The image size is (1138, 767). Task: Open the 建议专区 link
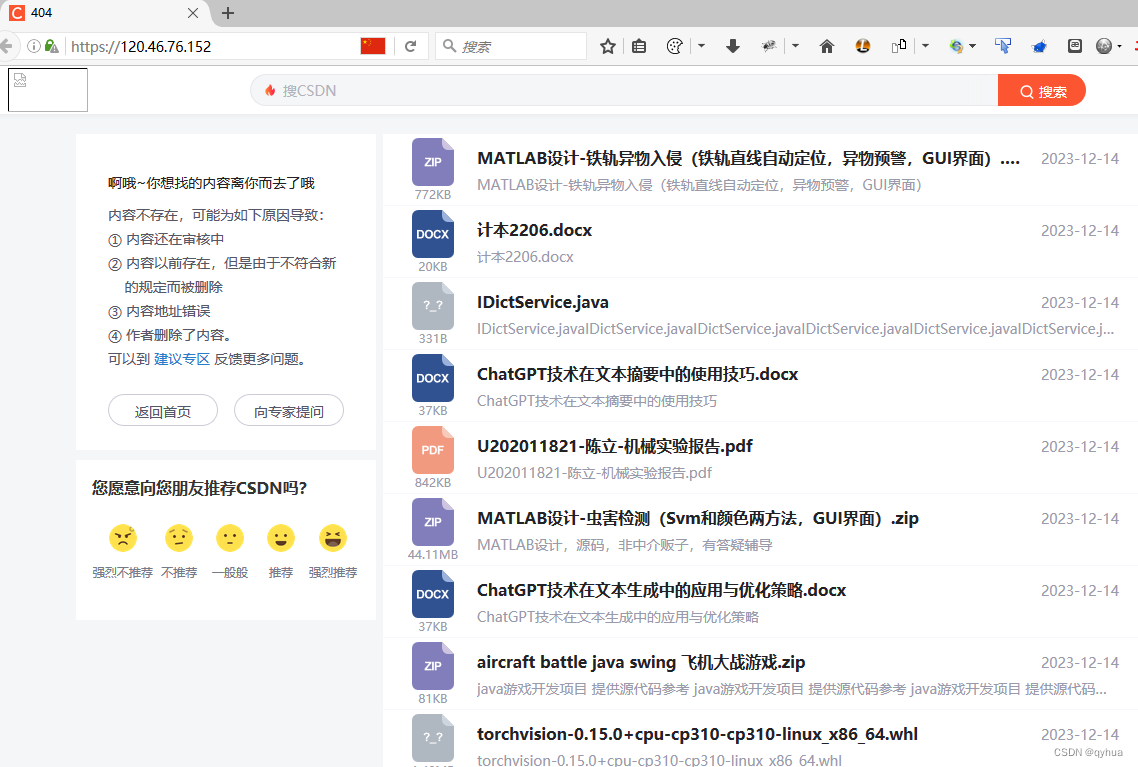click(181, 359)
